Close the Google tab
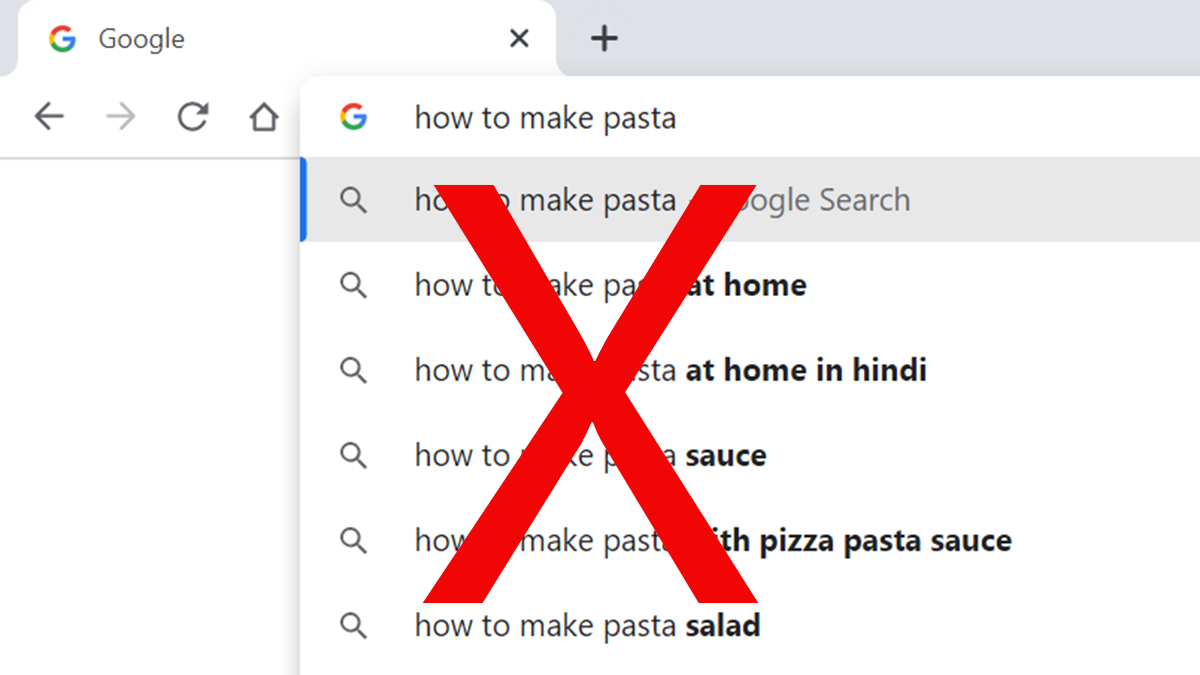This screenshot has height=675, width=1200. point(519,39)
